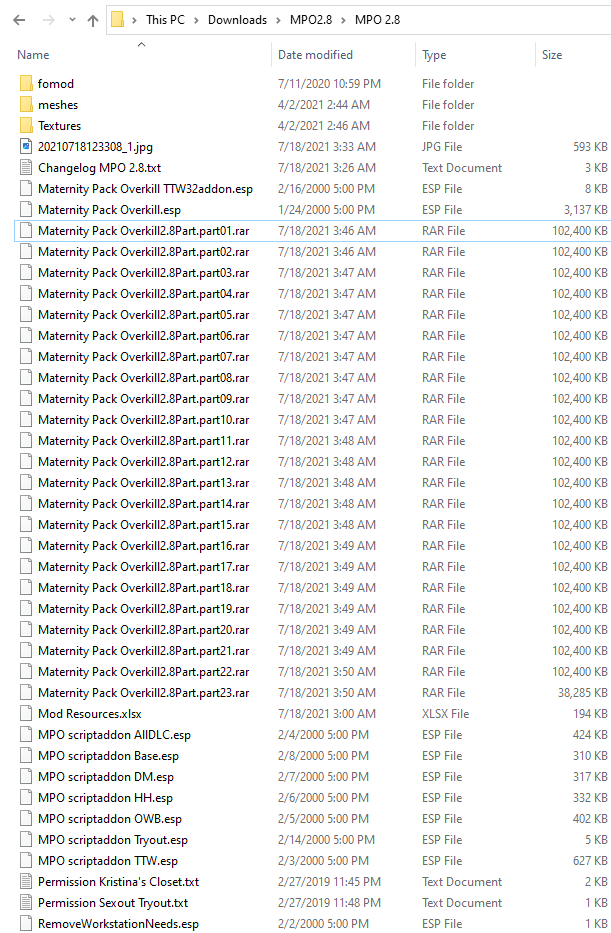
Task: Select the fomod folder icon
Action: pos(26,83)
